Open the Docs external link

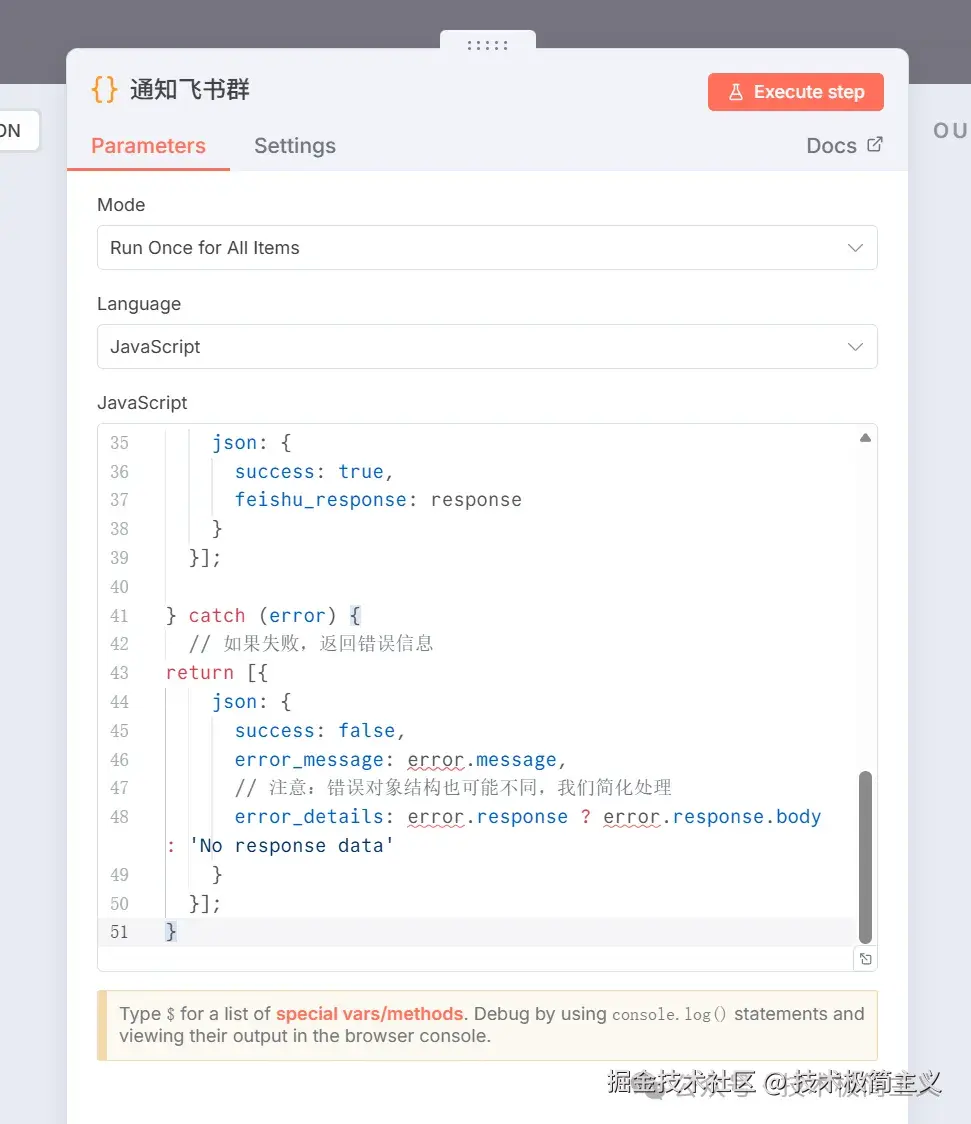(x=844, y=145)
